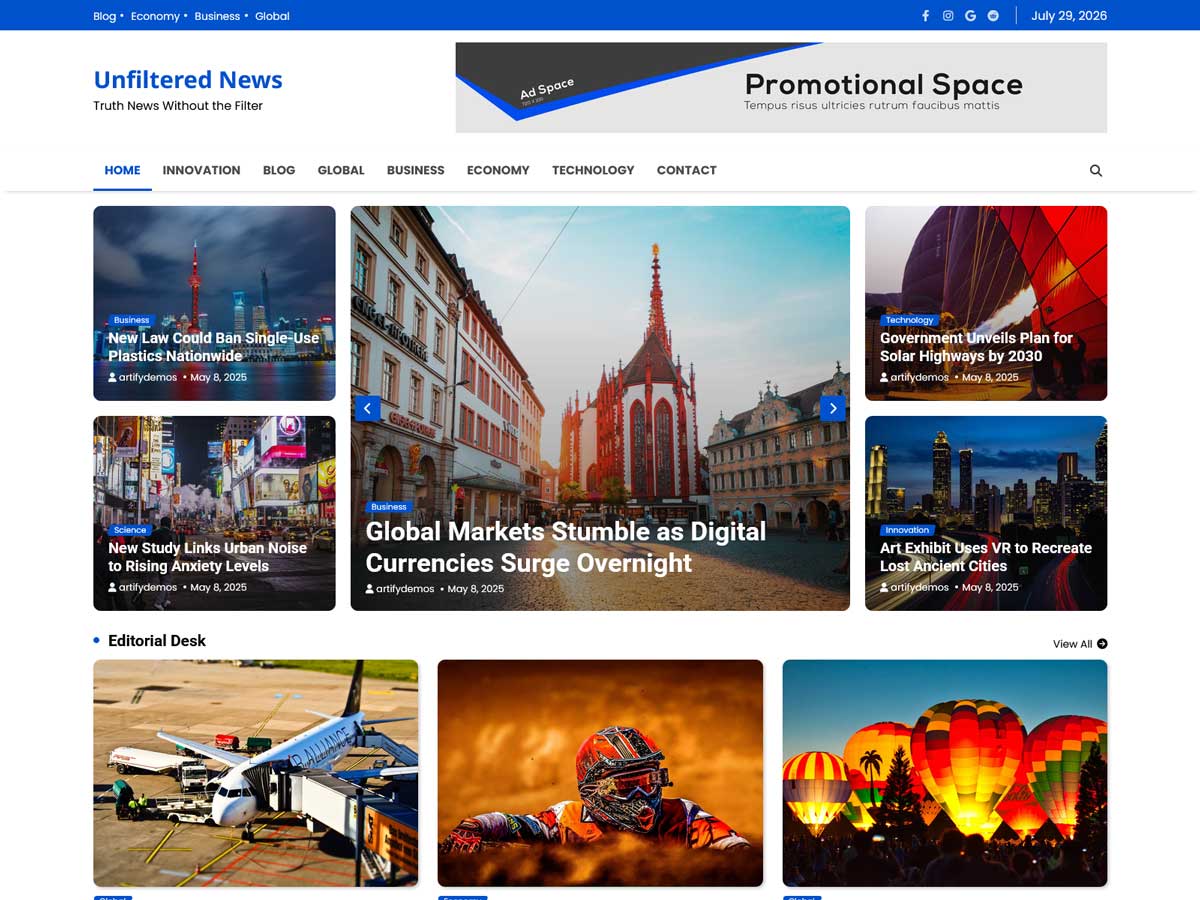The height and width of the screenshot is (900, 1200).
Task: Open 'Global Markets Stumble' headline
Action: coord(566,547)
